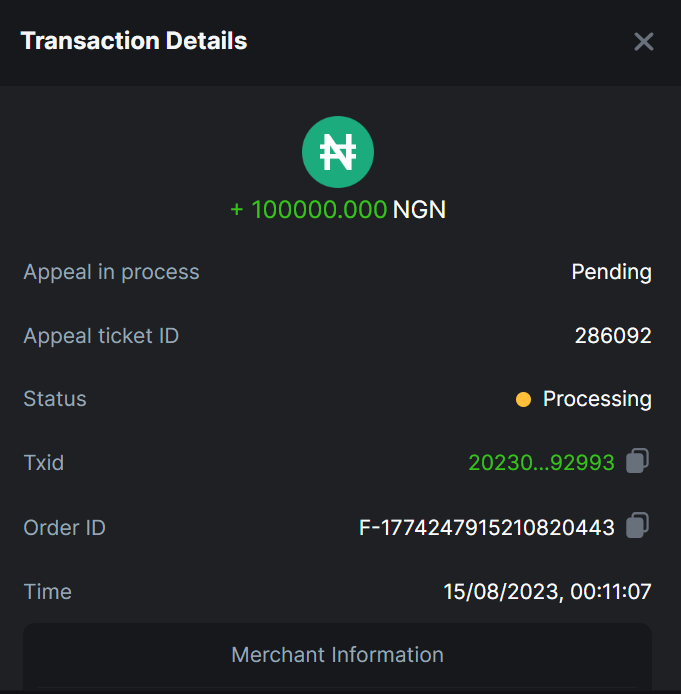Copy the Txid to clipboard
Viewport: 681px width, 694px height.
(638, 461)
